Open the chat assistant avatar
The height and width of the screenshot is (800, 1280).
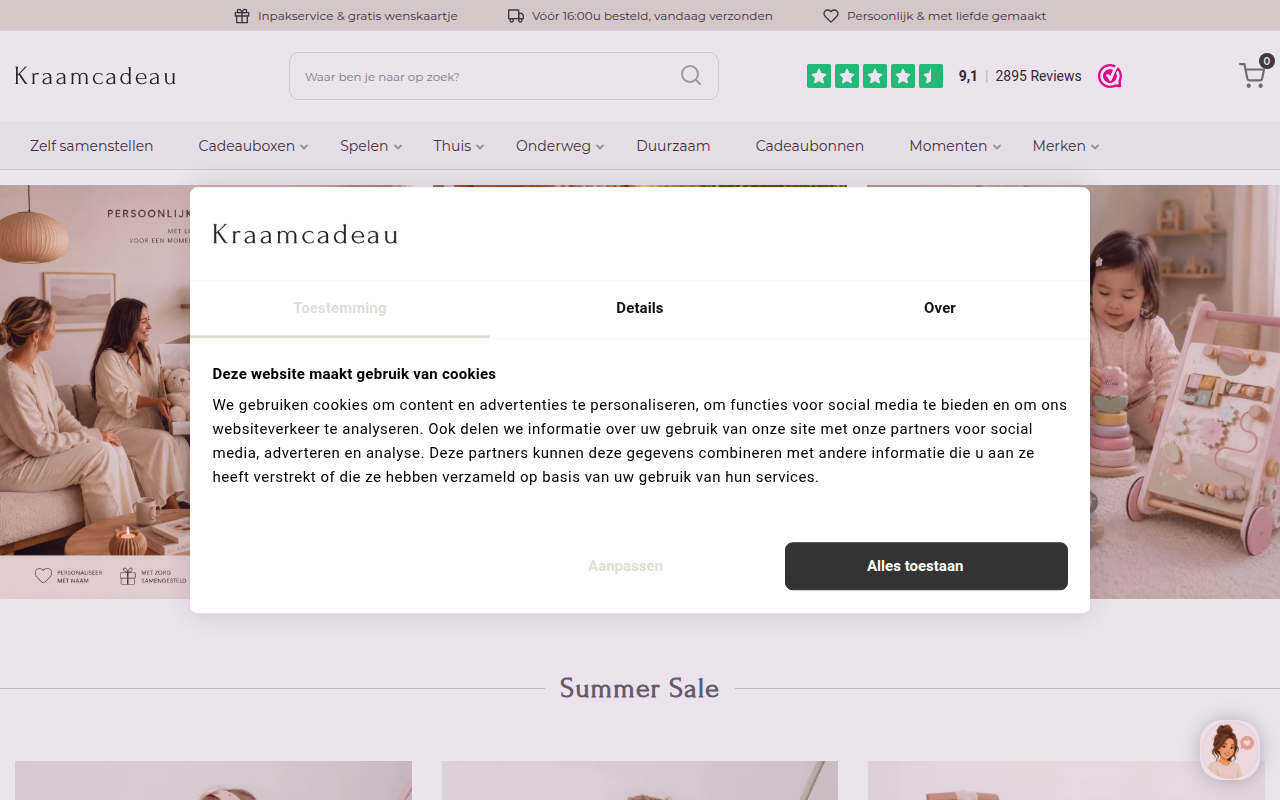click(1230, 750)
